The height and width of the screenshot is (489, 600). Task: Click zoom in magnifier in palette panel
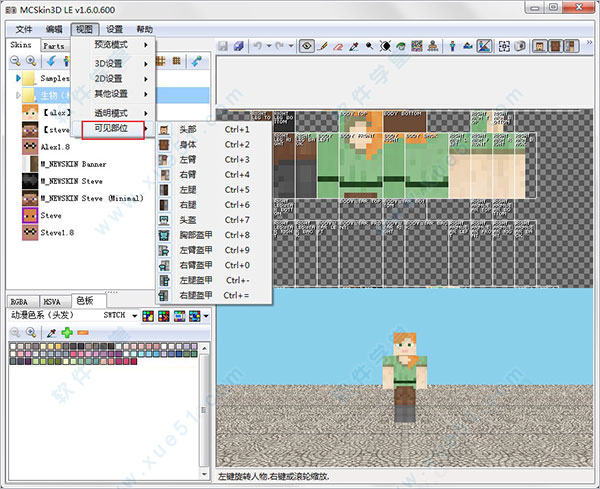click(x=31, y=332)
